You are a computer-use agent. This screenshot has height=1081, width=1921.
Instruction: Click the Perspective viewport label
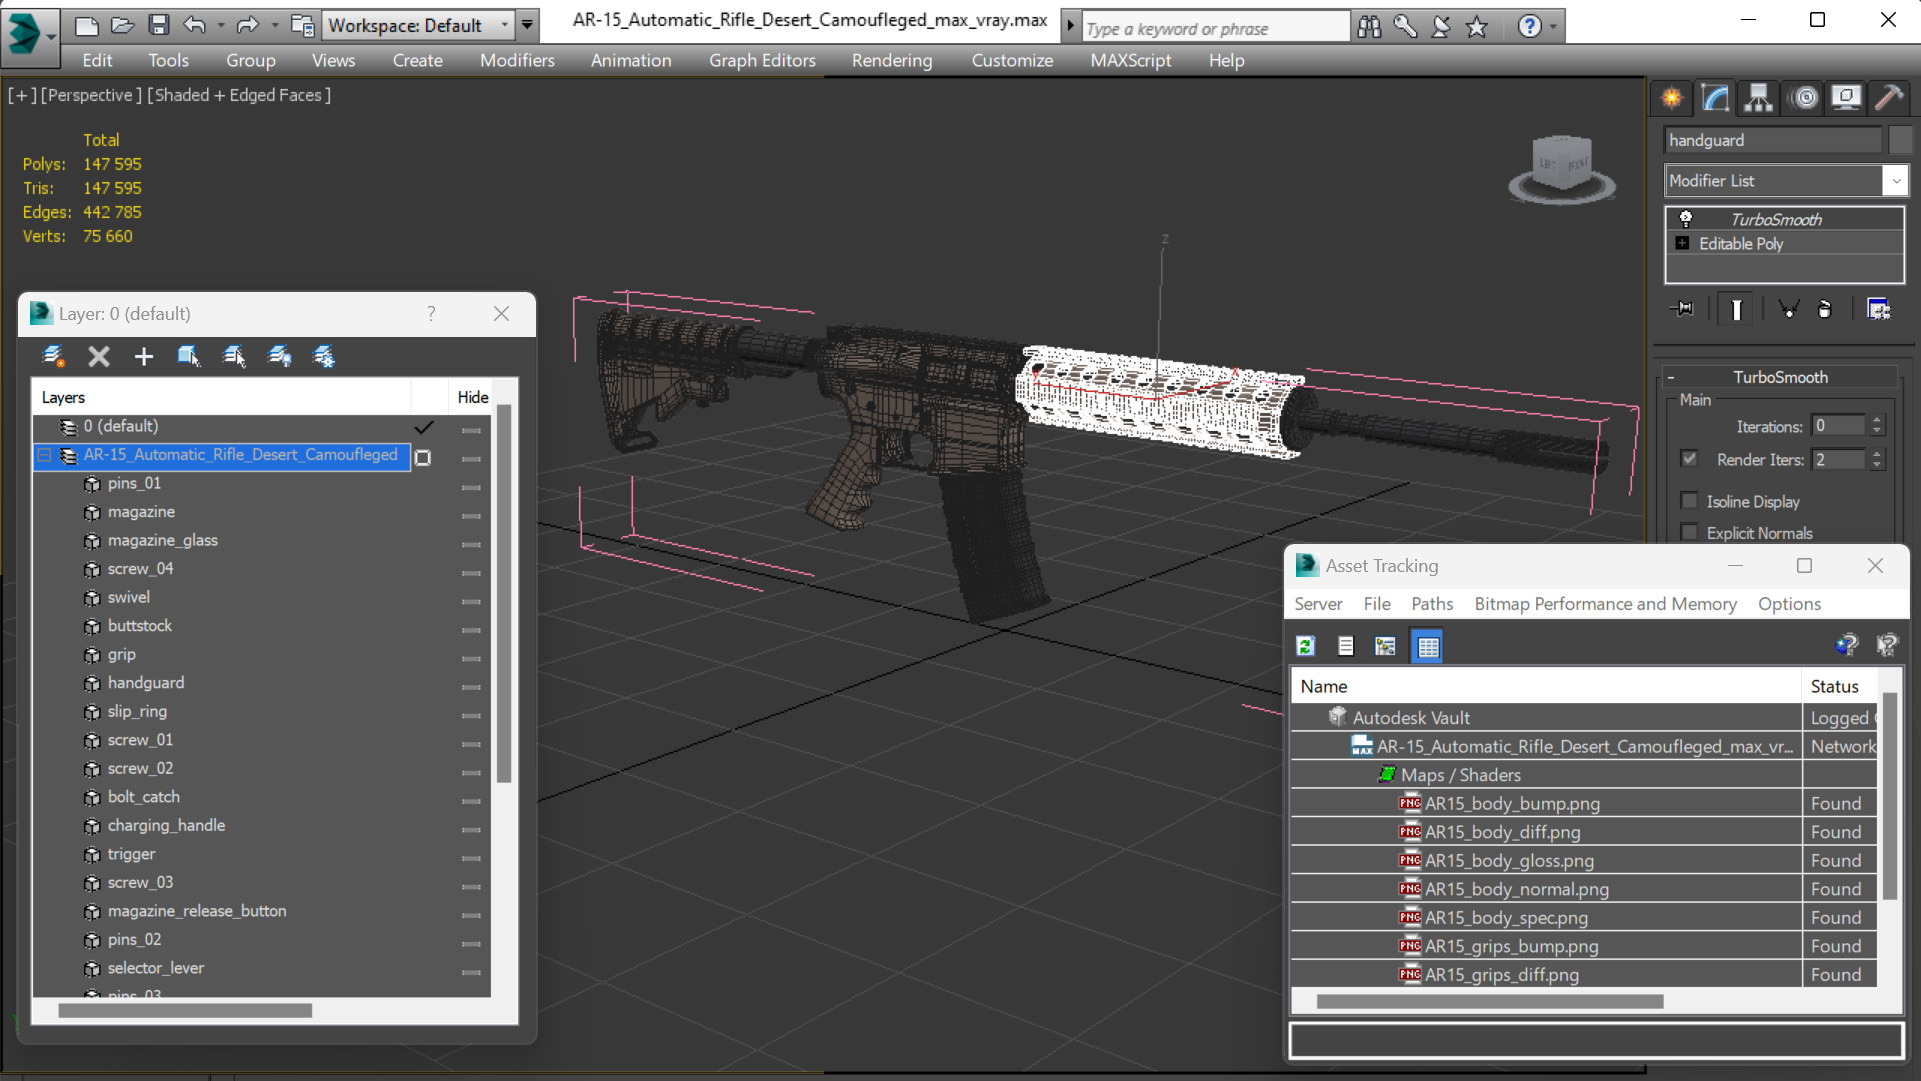90,95
